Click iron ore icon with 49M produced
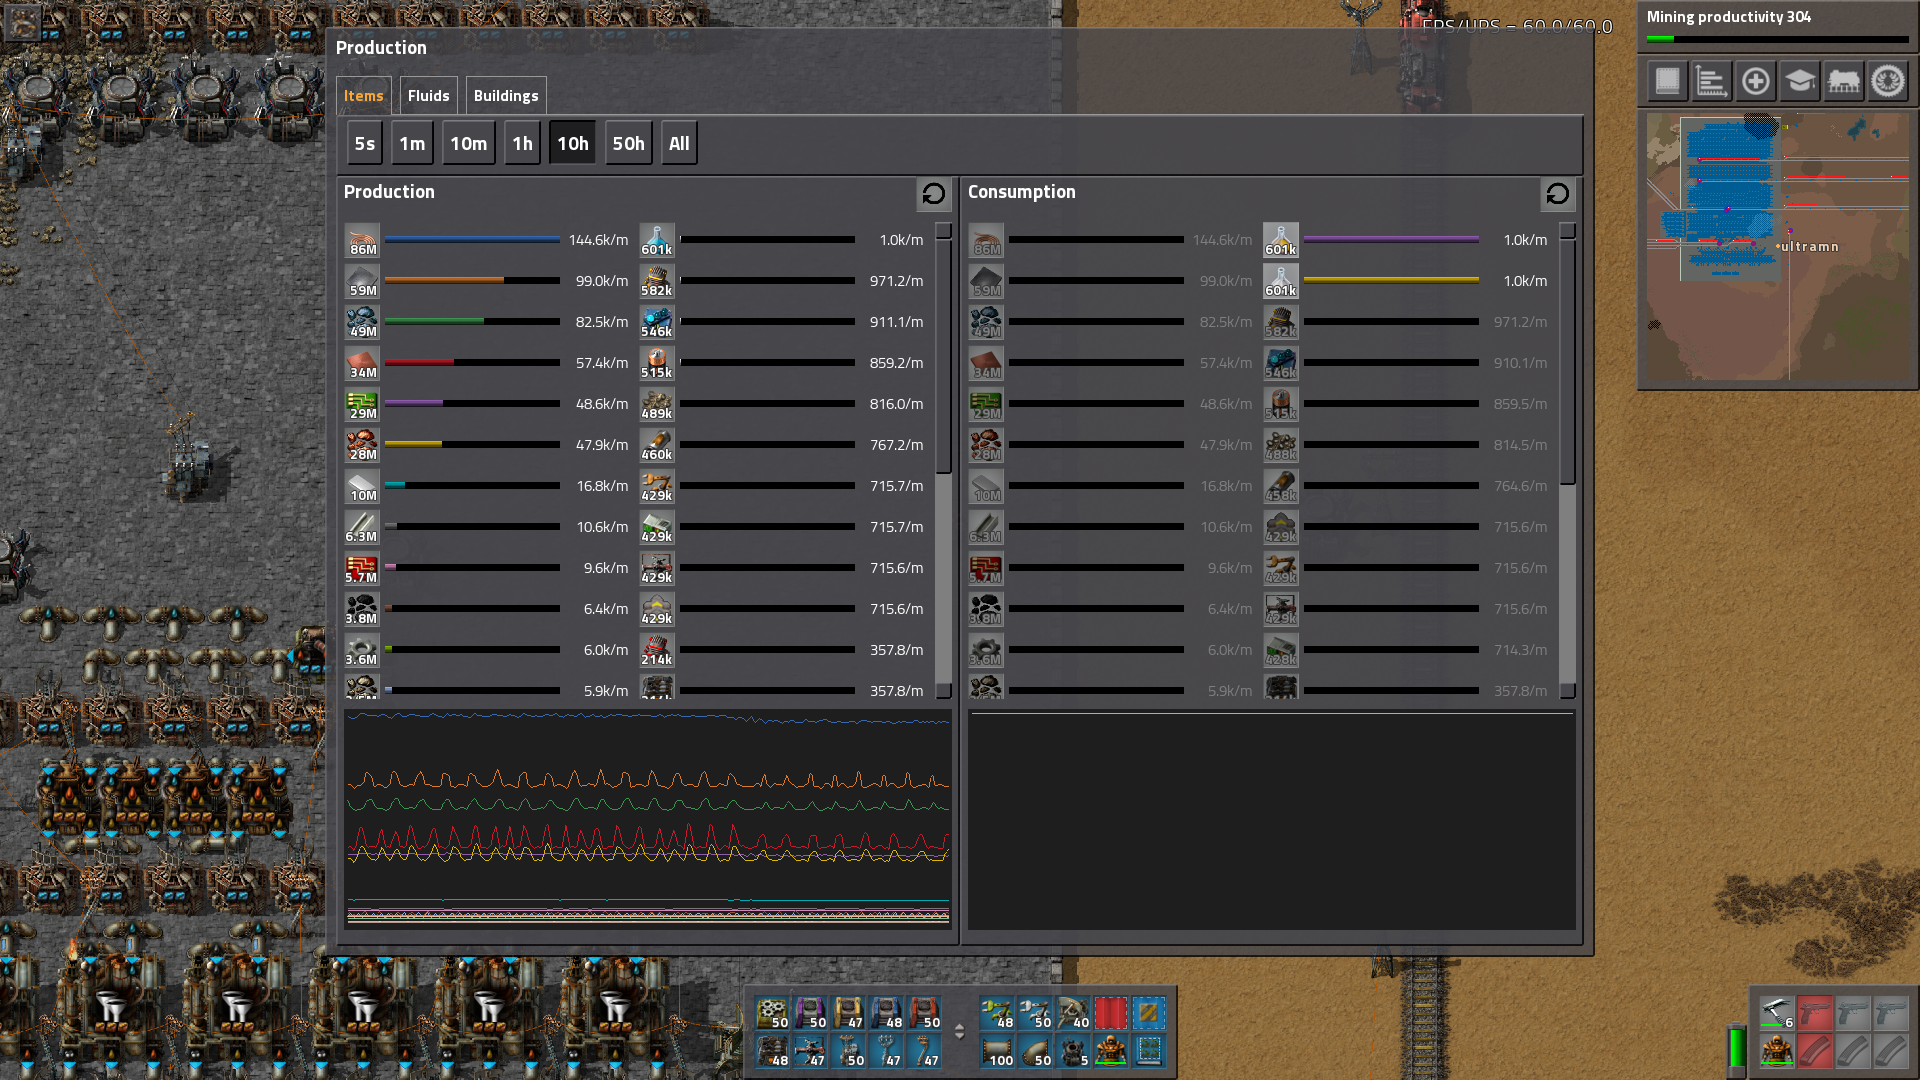The width and height of the screenshot is (1920, 1080). [x=362, y=322]
